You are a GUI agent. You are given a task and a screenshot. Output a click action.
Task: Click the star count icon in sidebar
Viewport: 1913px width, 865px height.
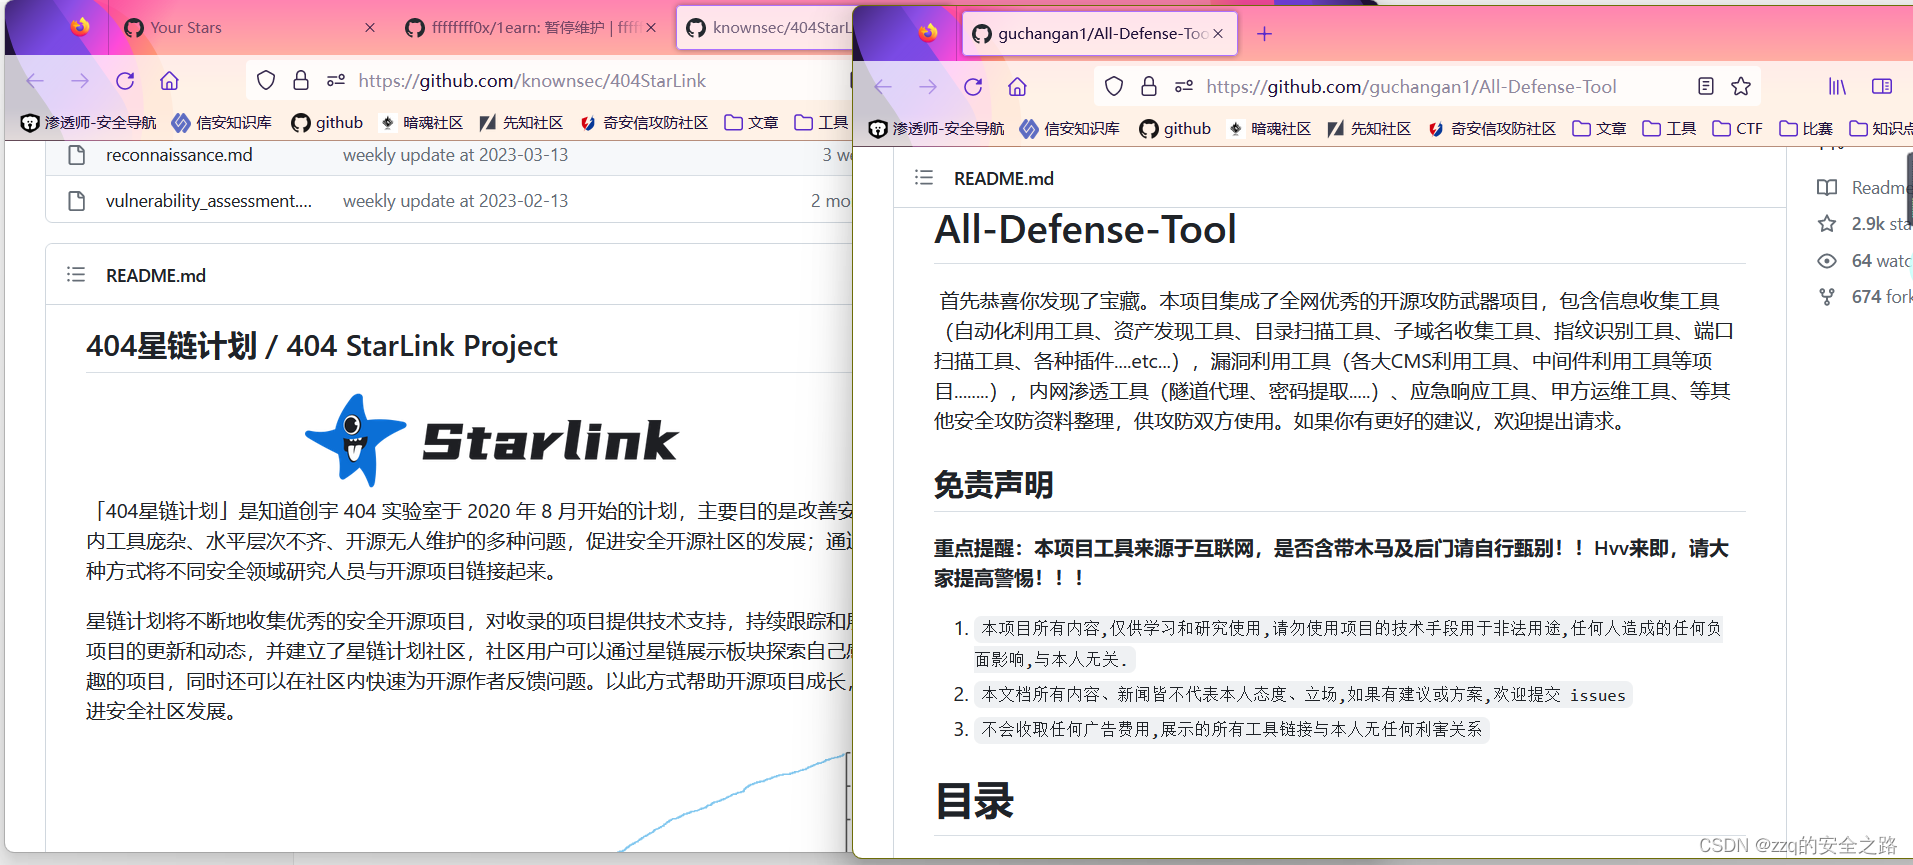[x=1827, y=224]
